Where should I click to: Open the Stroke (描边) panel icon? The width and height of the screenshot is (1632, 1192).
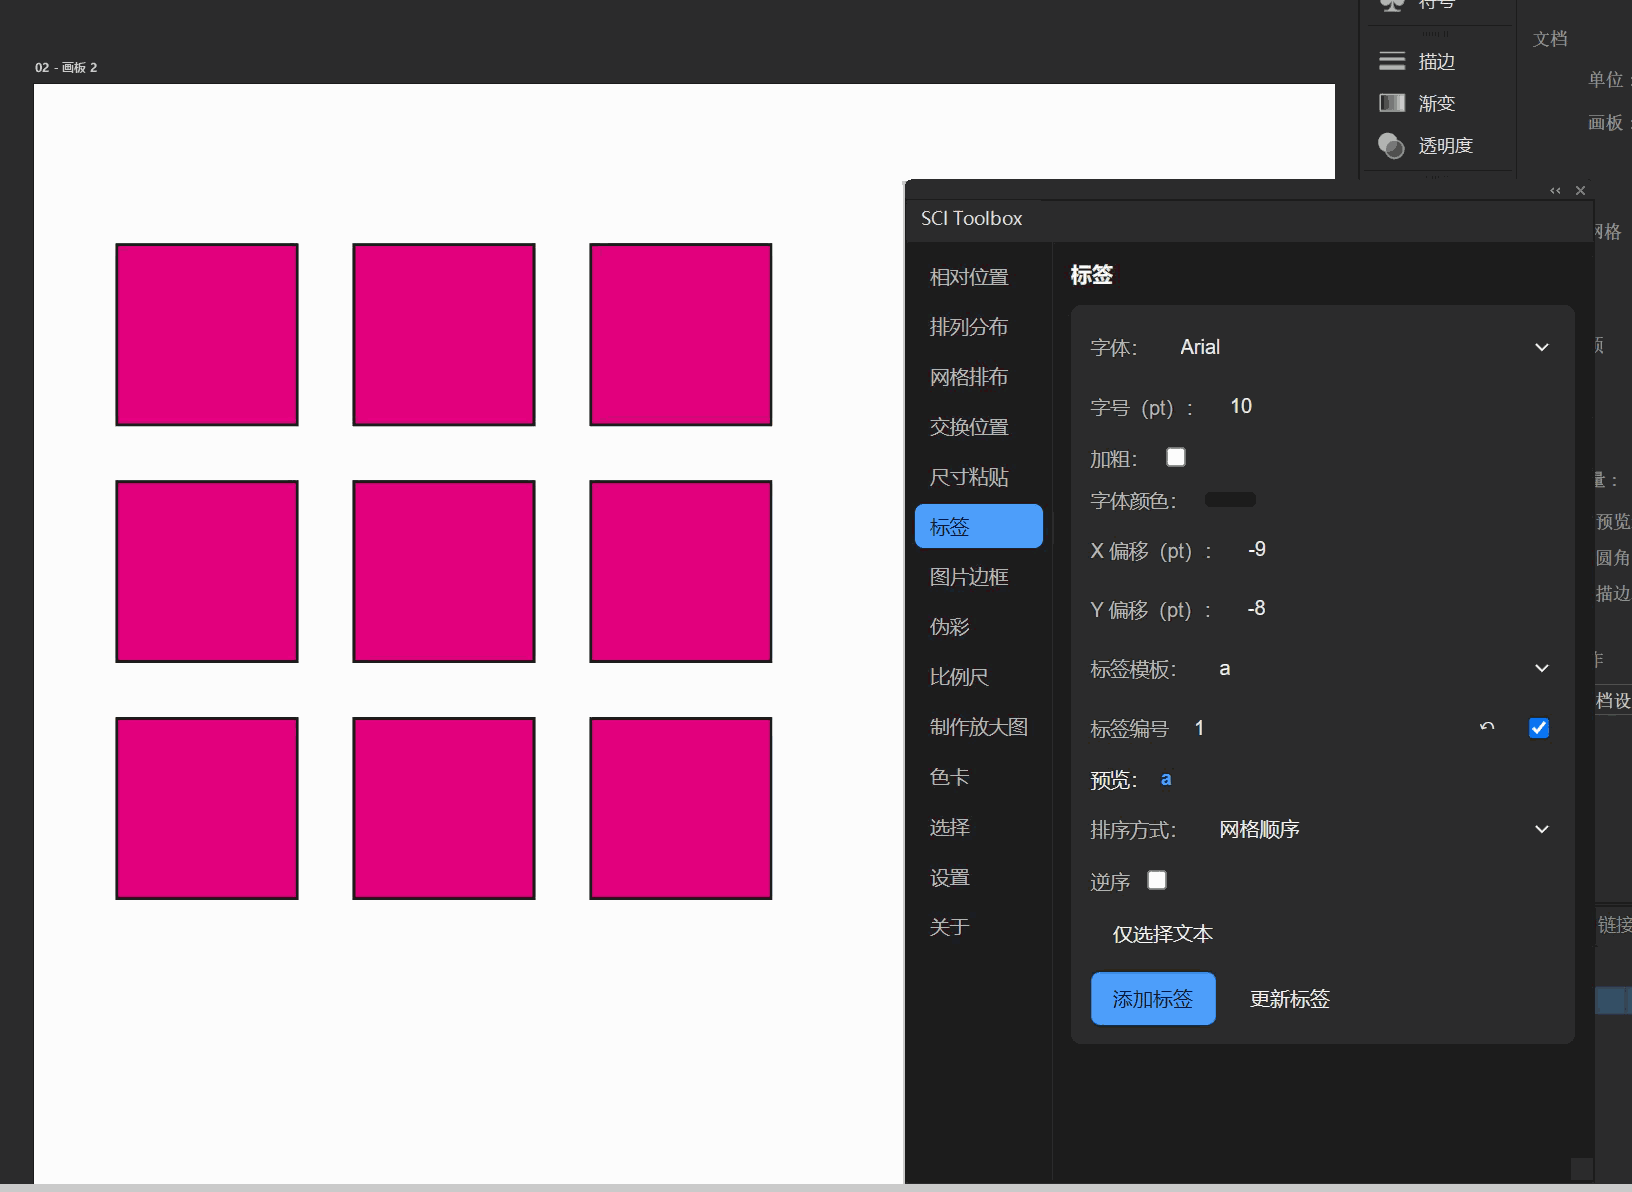coord(1392,61)
